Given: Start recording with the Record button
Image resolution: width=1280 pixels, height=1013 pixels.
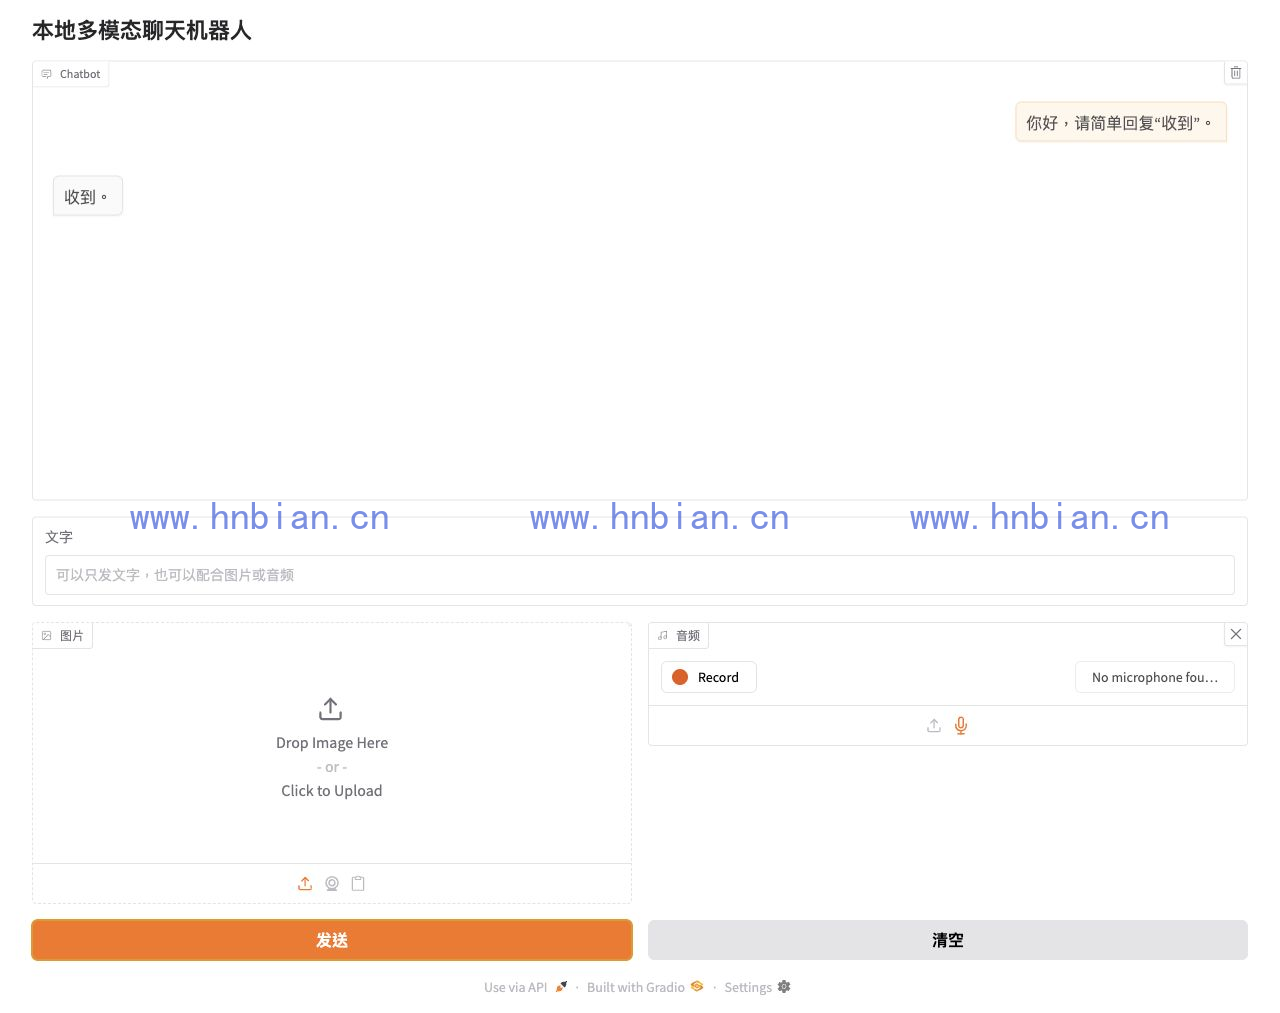Looking at the screenshot, I should pyautogui.click(x=709, y=677).
